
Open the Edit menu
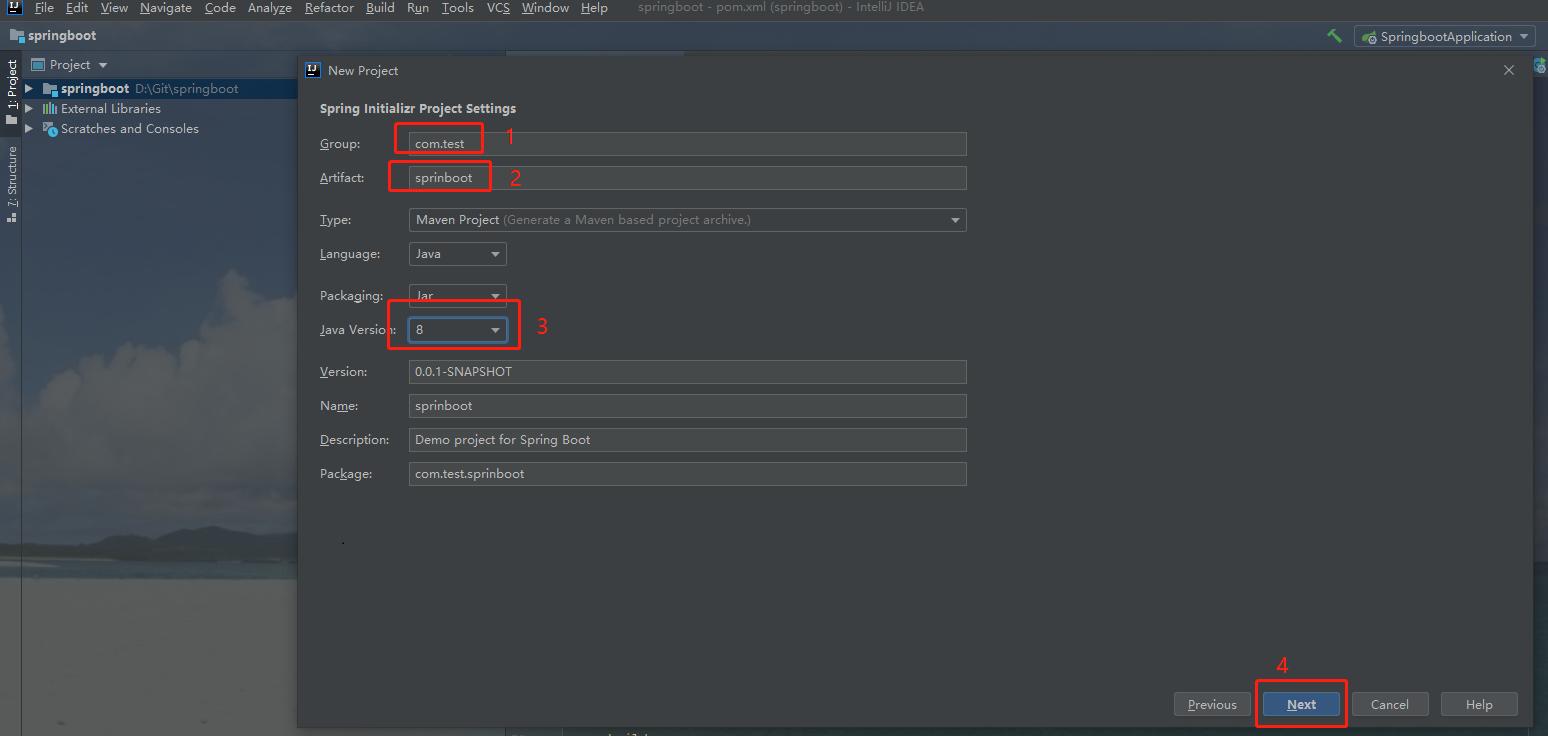pos(77,8)
